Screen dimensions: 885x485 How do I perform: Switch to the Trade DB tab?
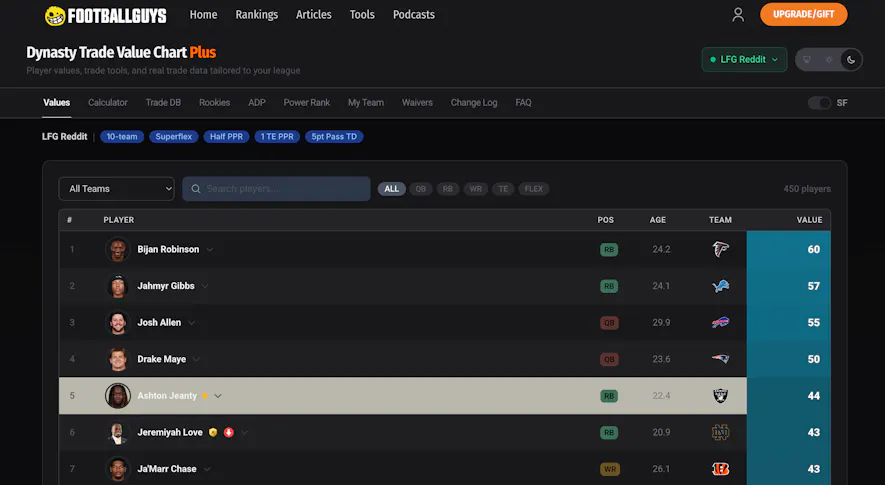[x=163, y=103]
